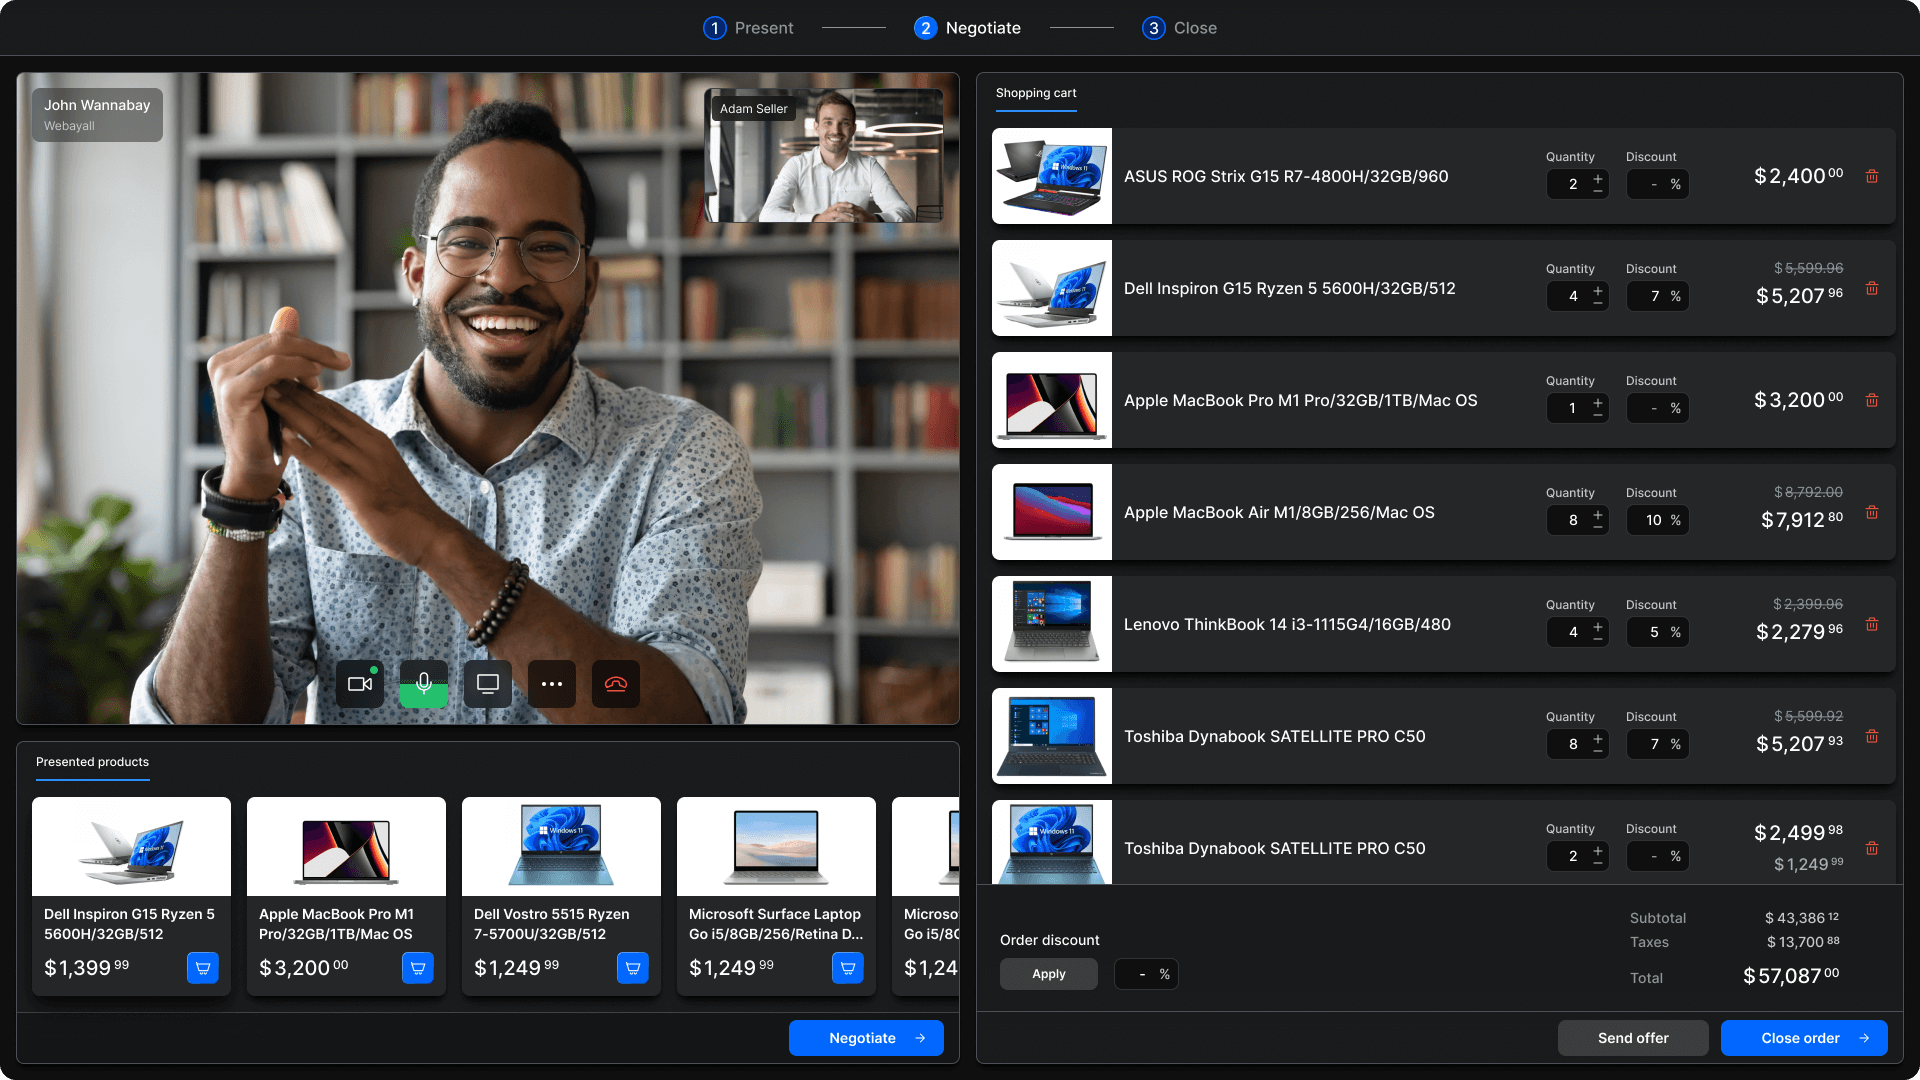
Task: Remove Apple MacBook Air M1 from cart
Action: pyautogui.click(x=1872, y=512)
